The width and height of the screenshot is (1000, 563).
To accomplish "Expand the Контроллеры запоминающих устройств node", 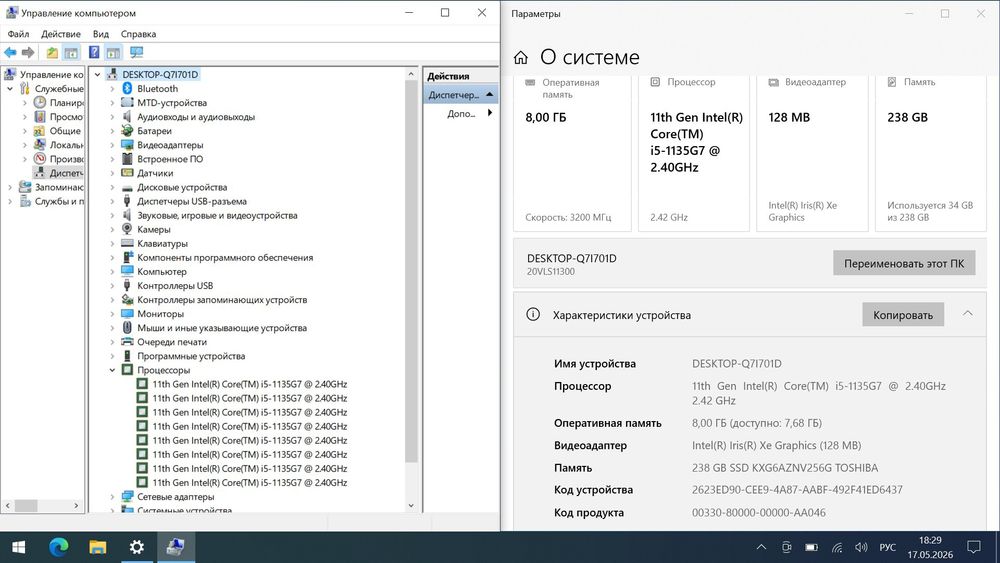I will click(x=112, y=300).
